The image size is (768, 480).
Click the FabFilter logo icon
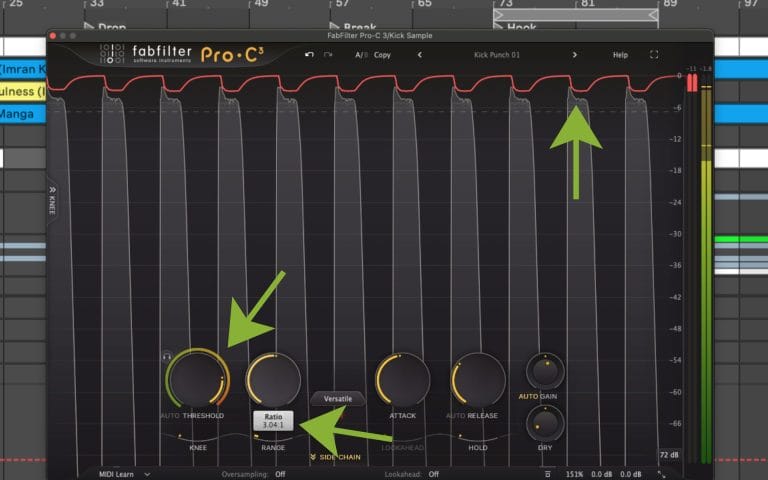point(112,53)
